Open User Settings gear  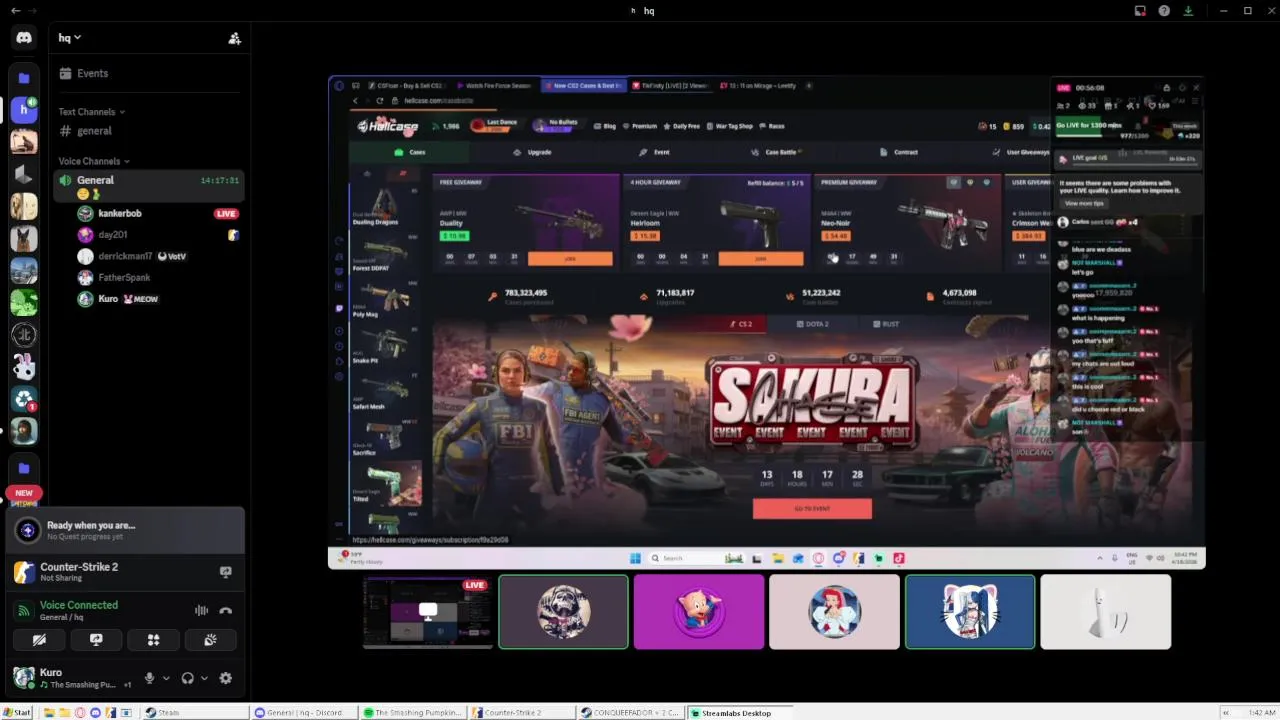pyautogui.click(x=226, y=678)
